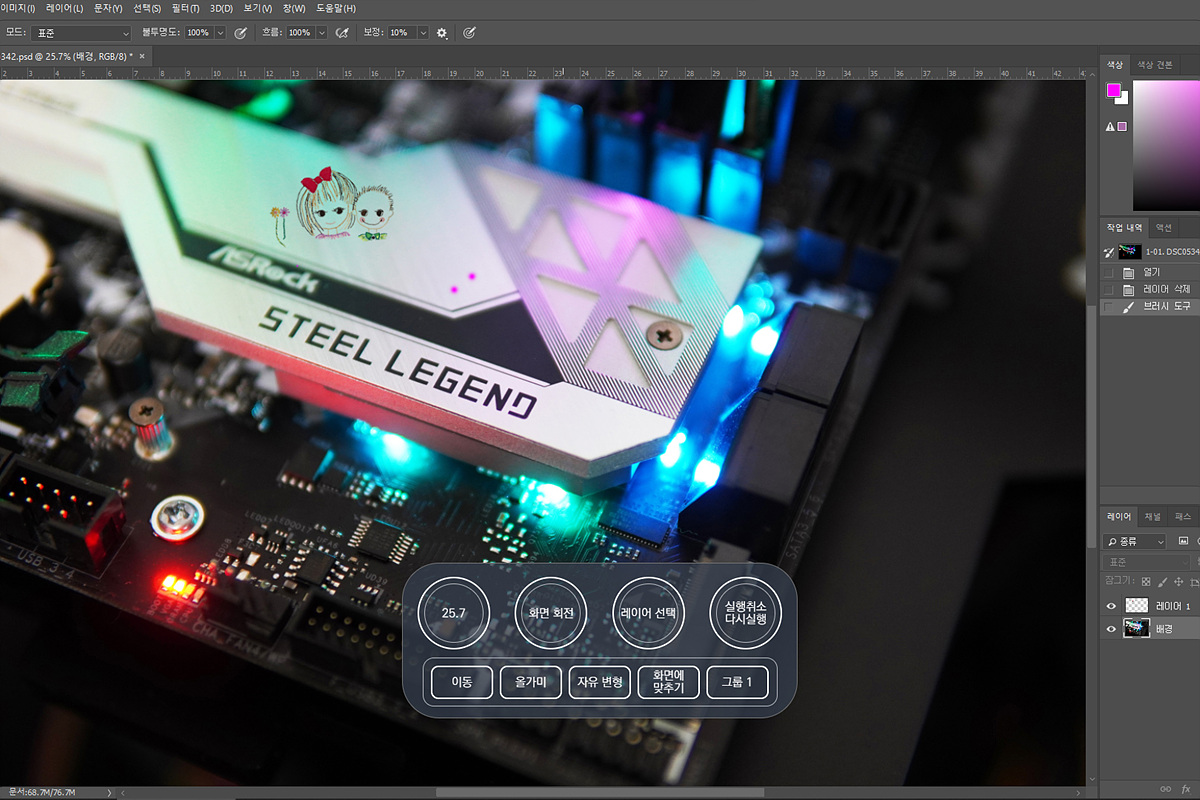Click the 자유 변형 overlay button
Viewport: 1200px width, 800px height.
599,682
